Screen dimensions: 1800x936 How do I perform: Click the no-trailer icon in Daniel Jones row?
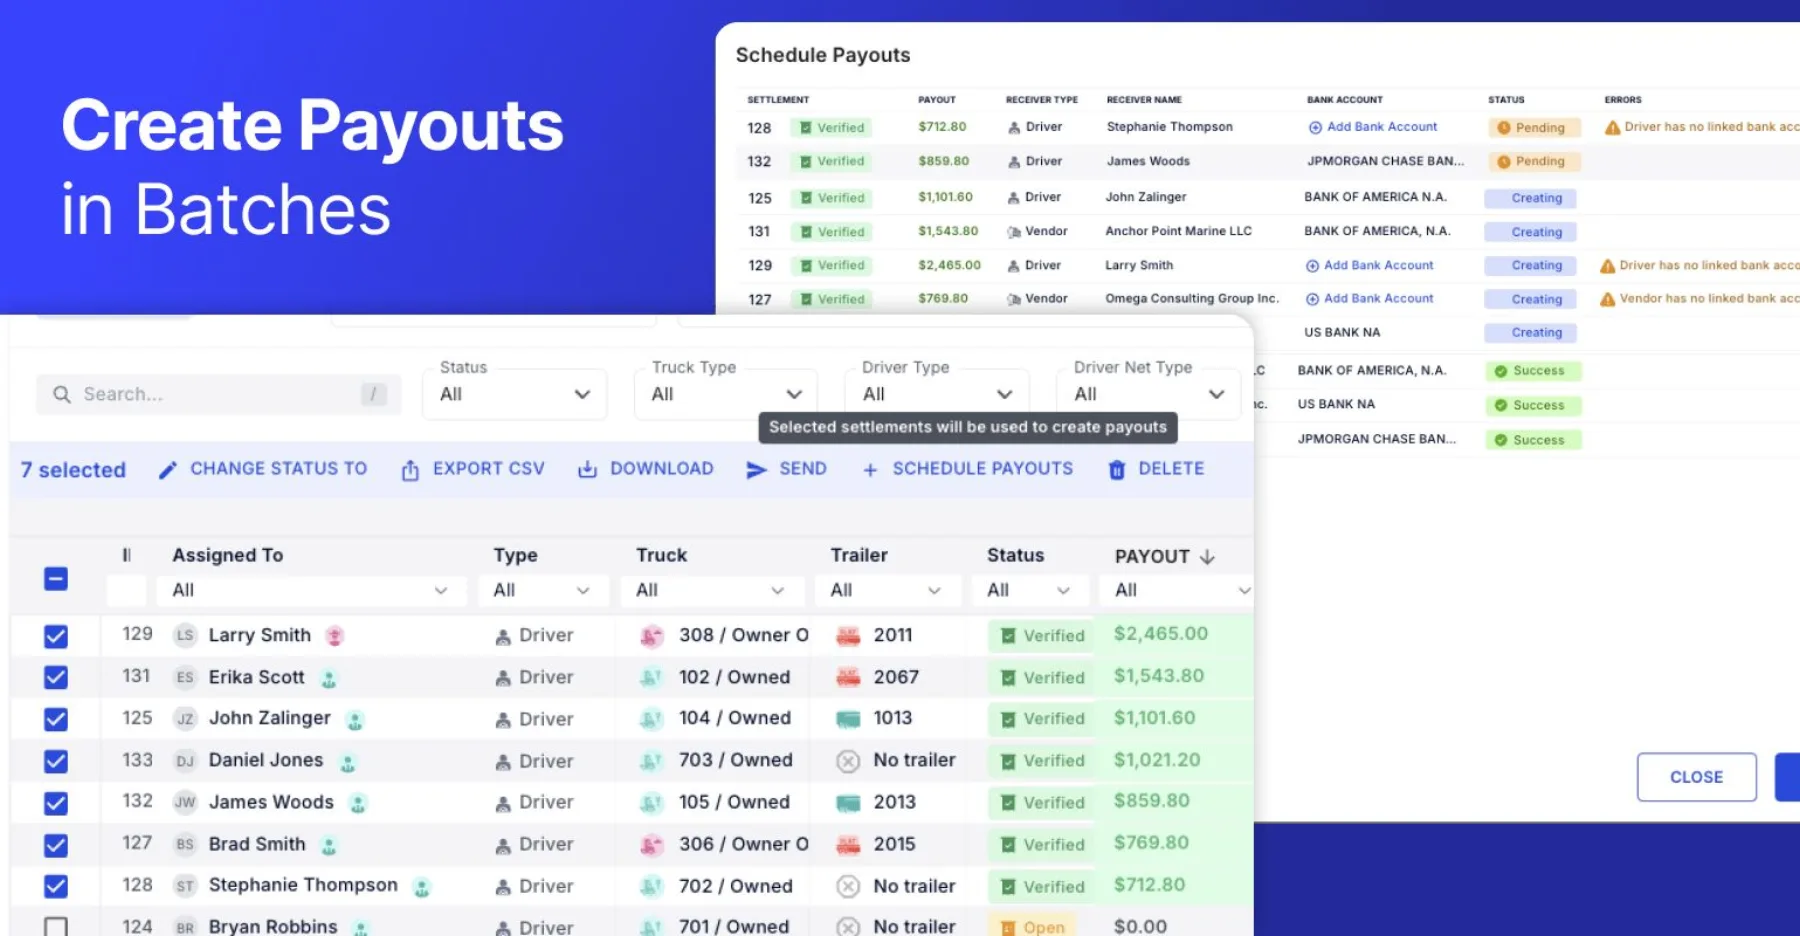848,762
